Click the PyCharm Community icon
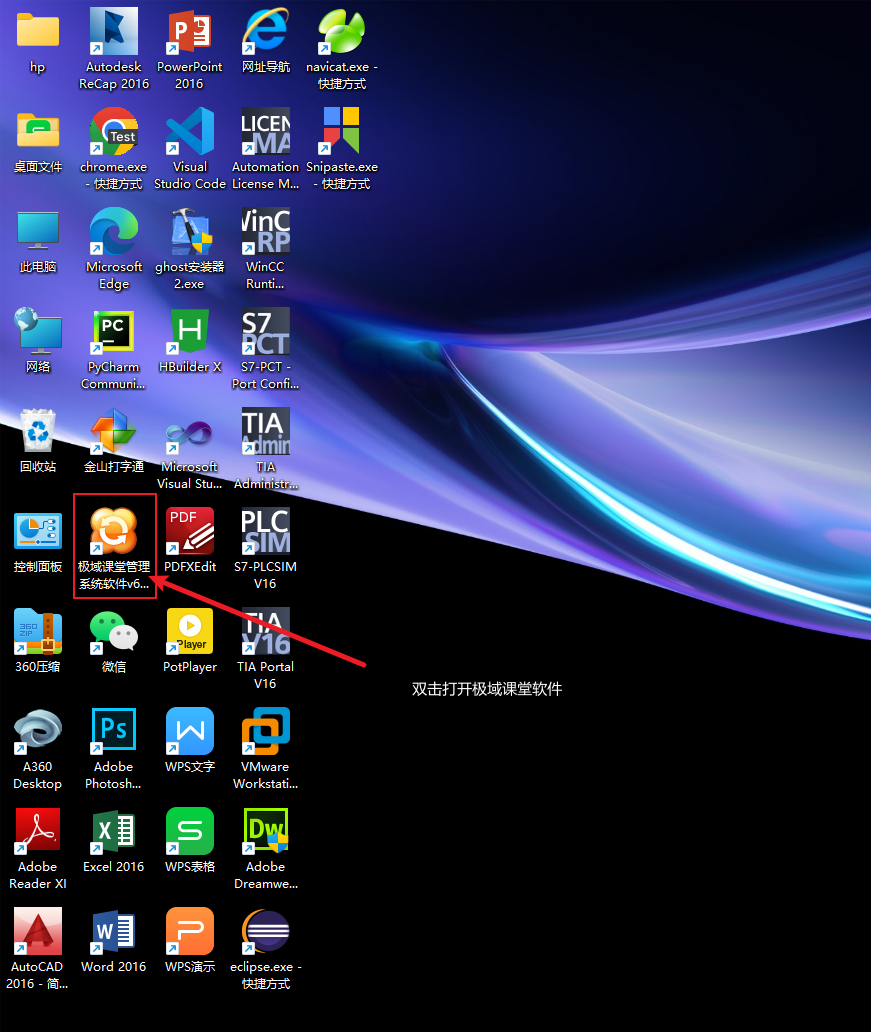 click(114, 332)
